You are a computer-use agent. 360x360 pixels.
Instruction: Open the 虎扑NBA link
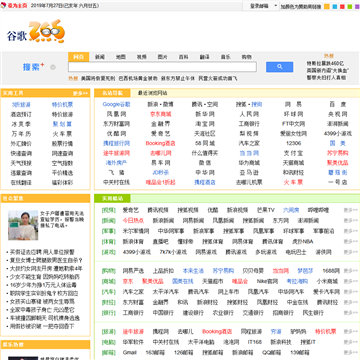(x=303, y=241)
